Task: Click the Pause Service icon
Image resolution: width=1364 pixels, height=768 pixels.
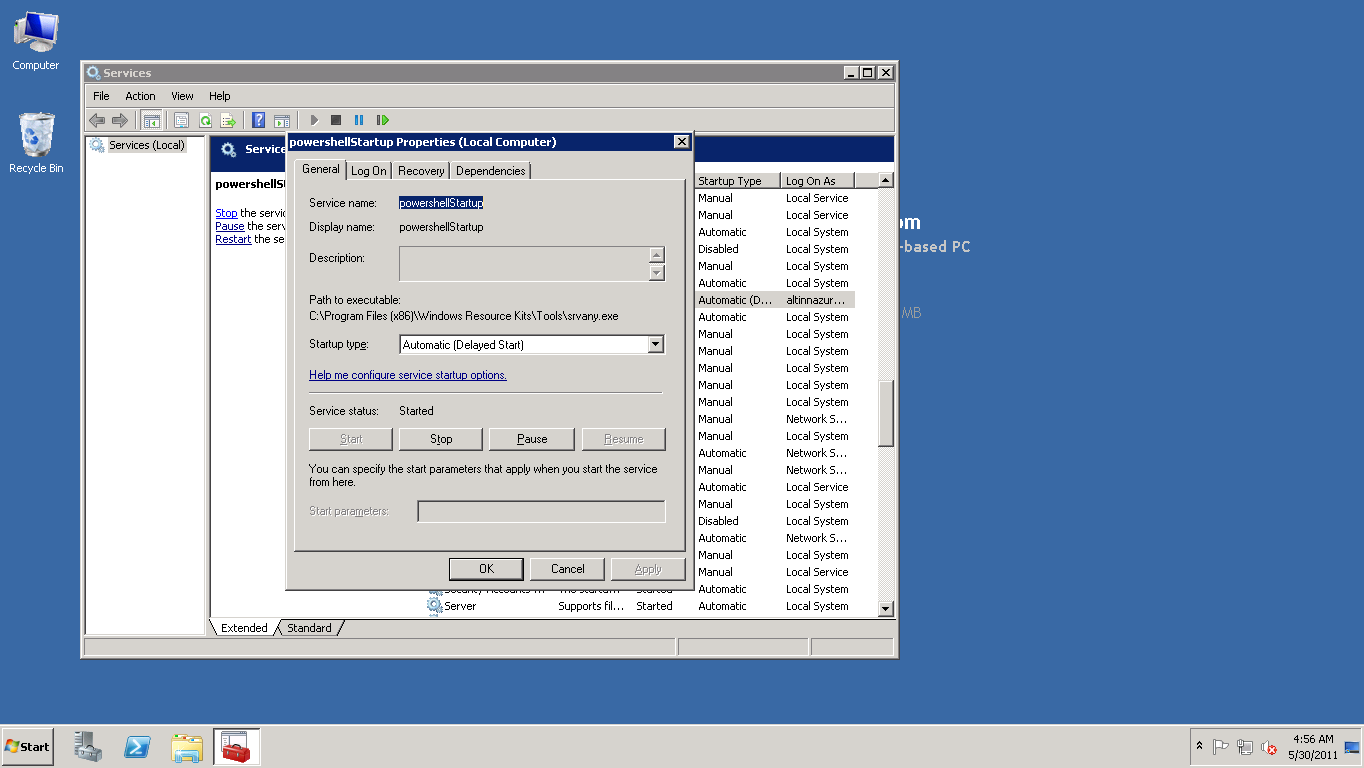Action: 359,120
